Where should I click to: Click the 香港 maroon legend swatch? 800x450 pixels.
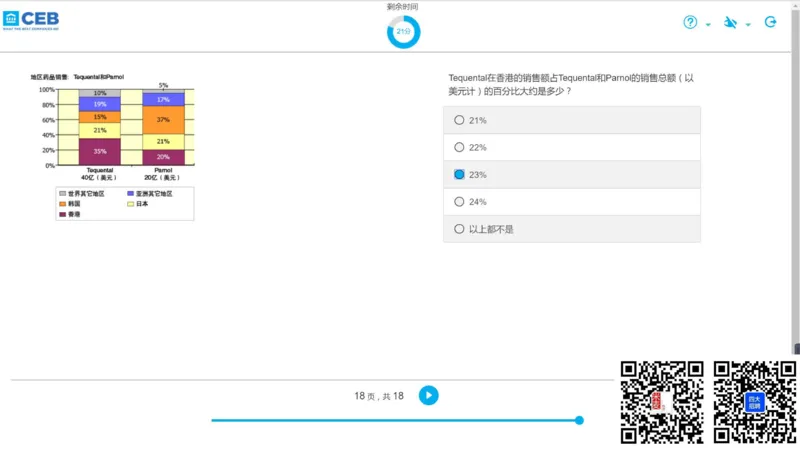click(62, 214)
